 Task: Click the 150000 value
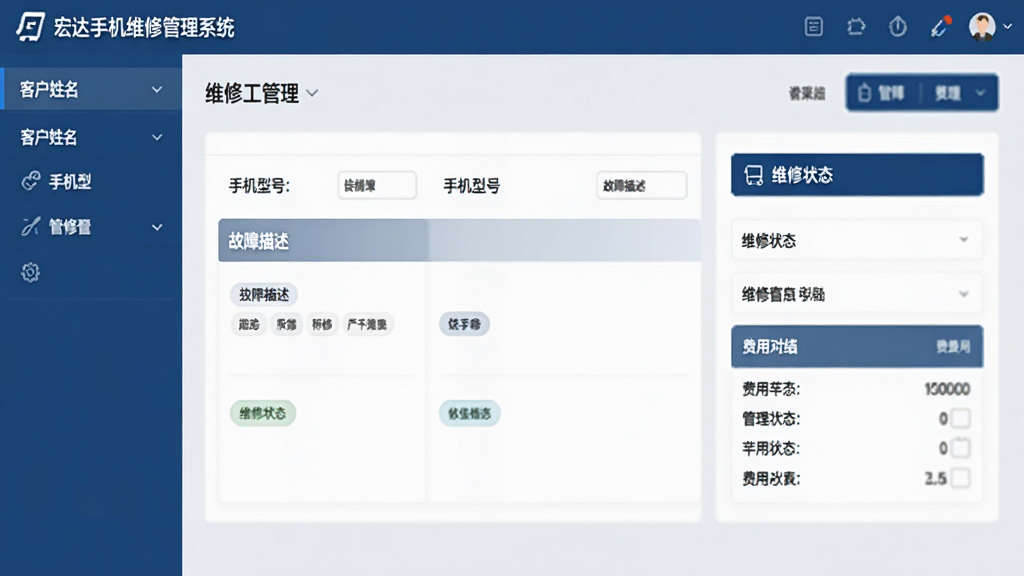coord(947,389)
